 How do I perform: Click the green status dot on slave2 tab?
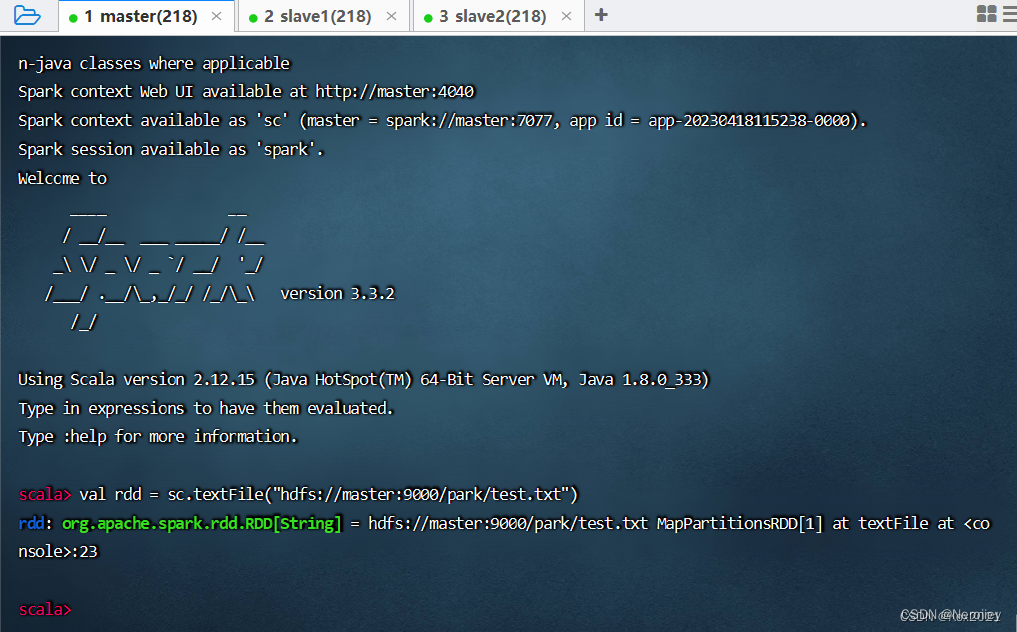[x=428, y=18]
